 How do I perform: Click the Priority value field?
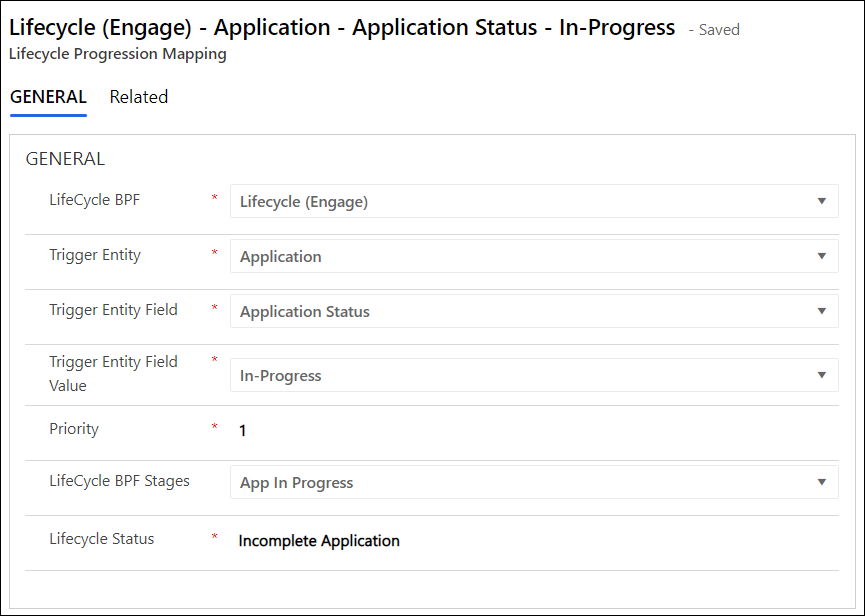tap(243, 431)
